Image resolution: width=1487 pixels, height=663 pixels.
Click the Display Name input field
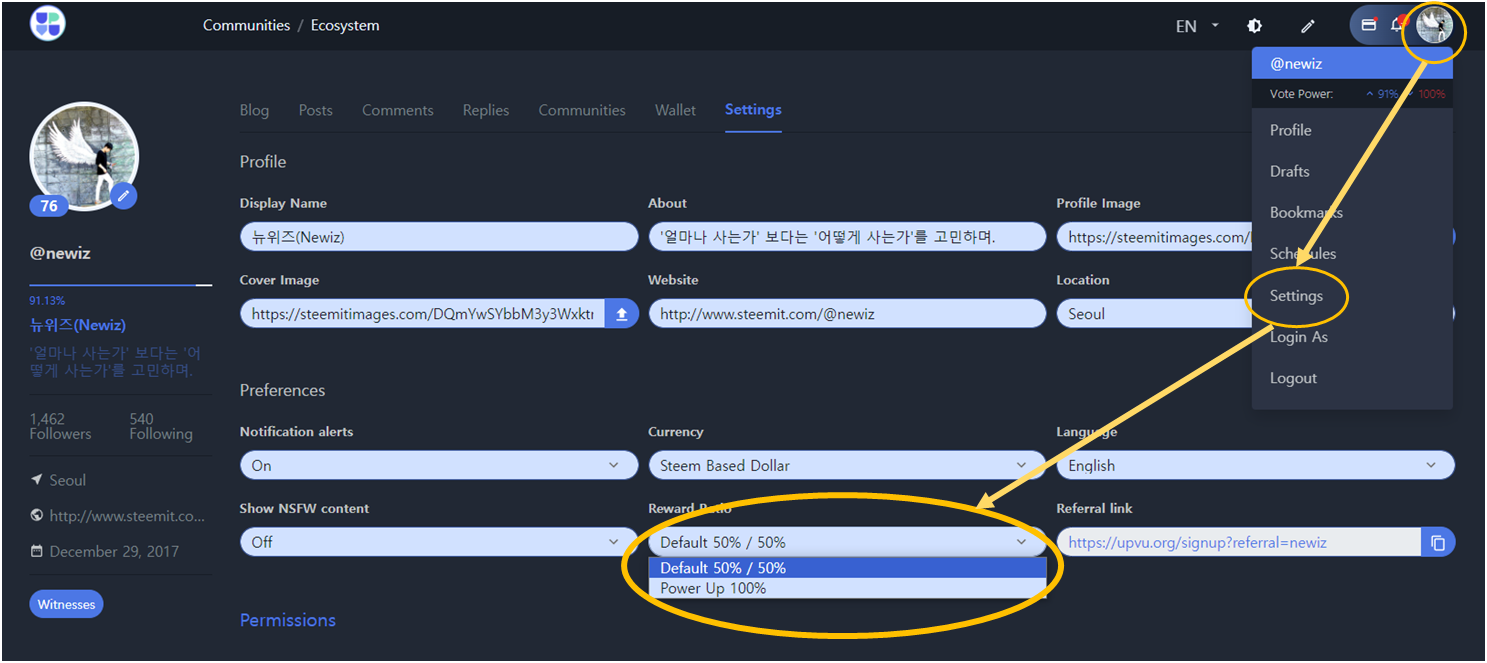pos(439,237)
